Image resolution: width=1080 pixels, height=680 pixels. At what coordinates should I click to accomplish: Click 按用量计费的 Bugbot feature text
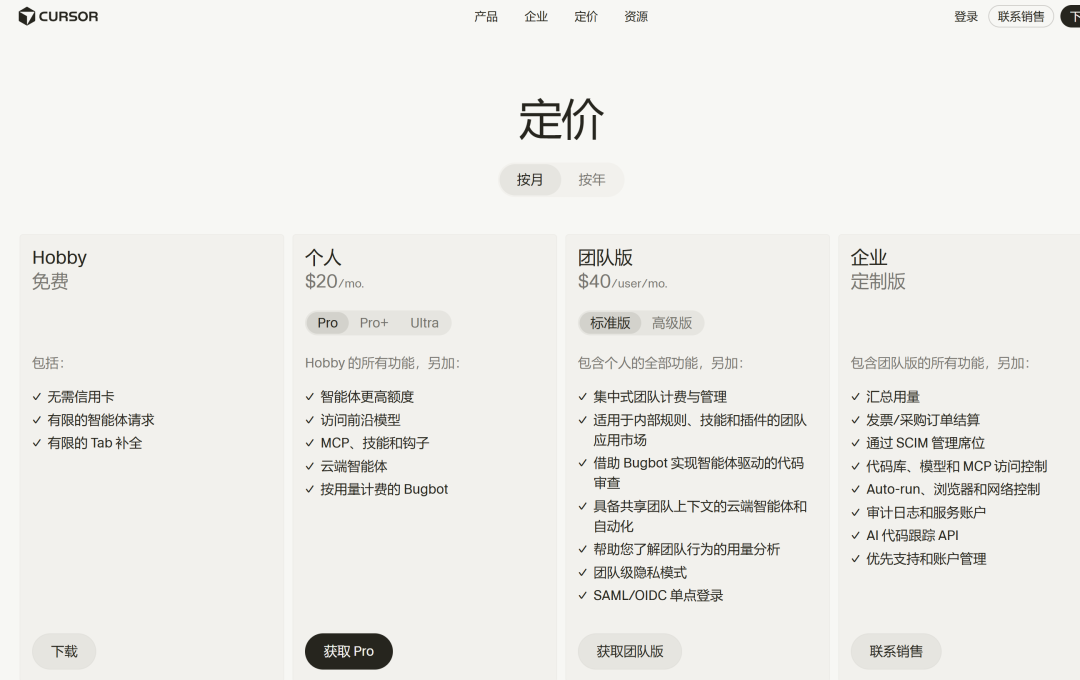384,489
